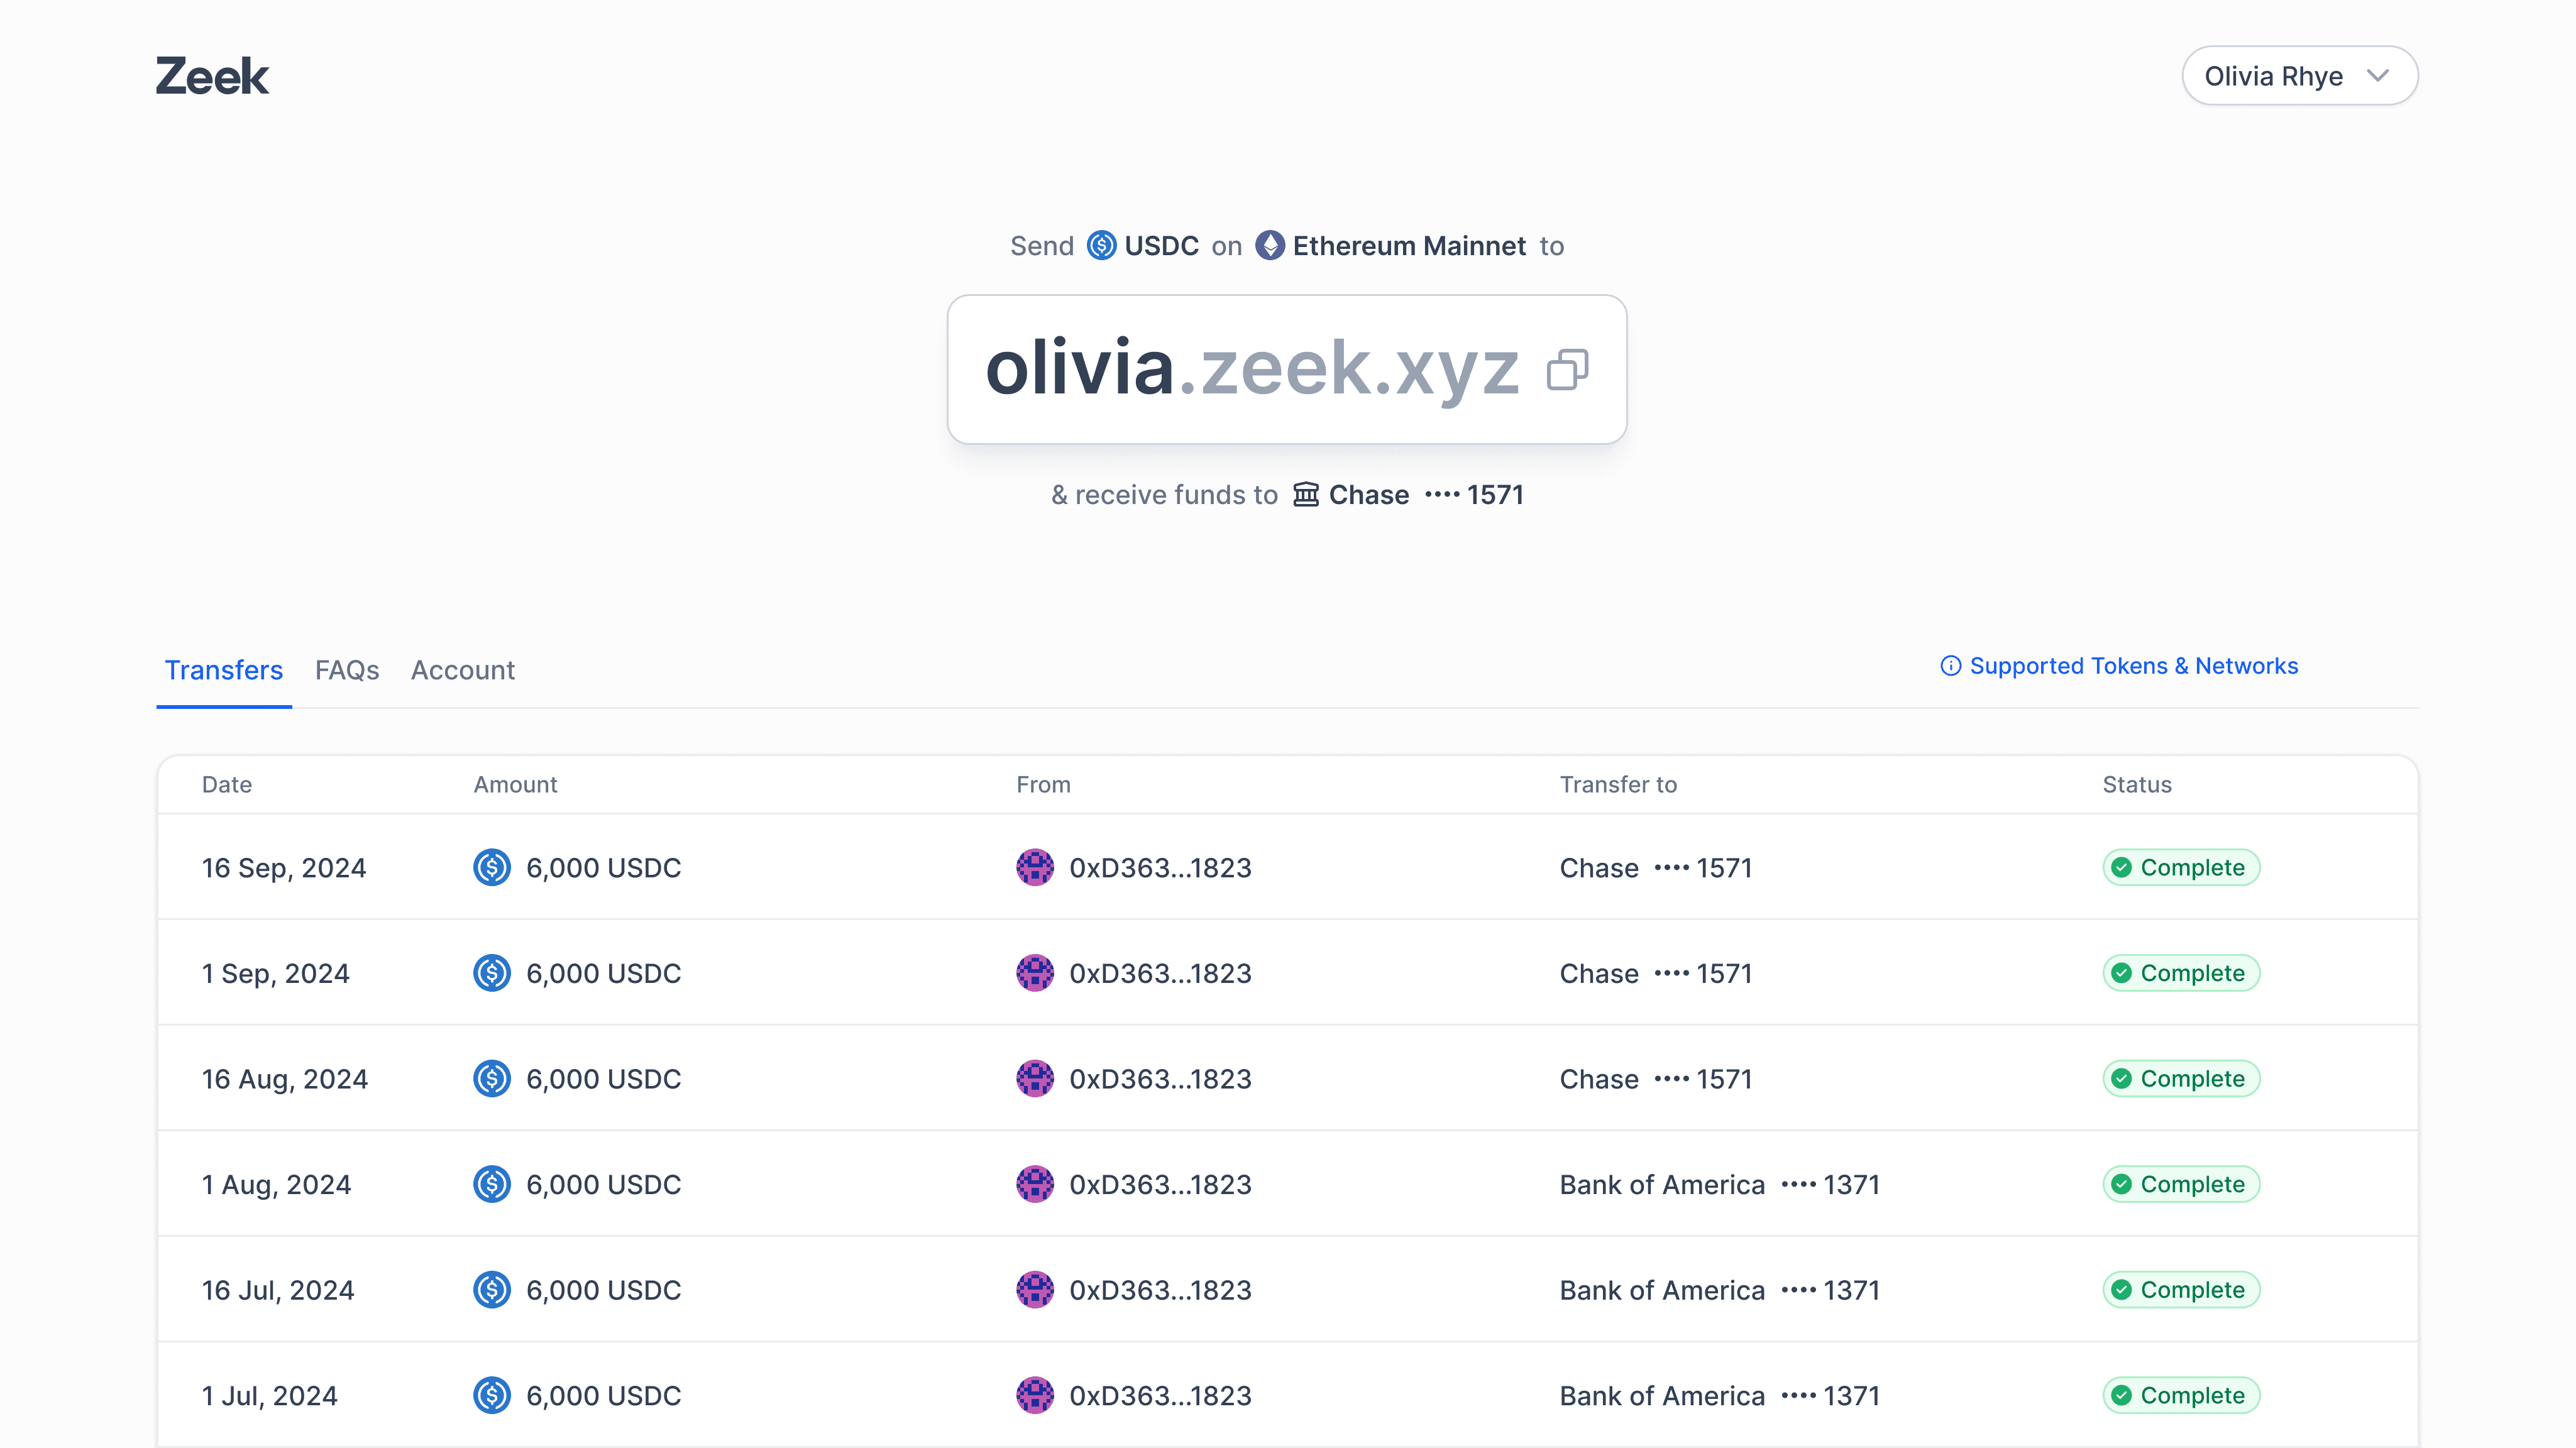This screenshot has height=1448, width=2576.
Task: Copy the olivia.zeek.xyz address
Action: coord(1567,369)
